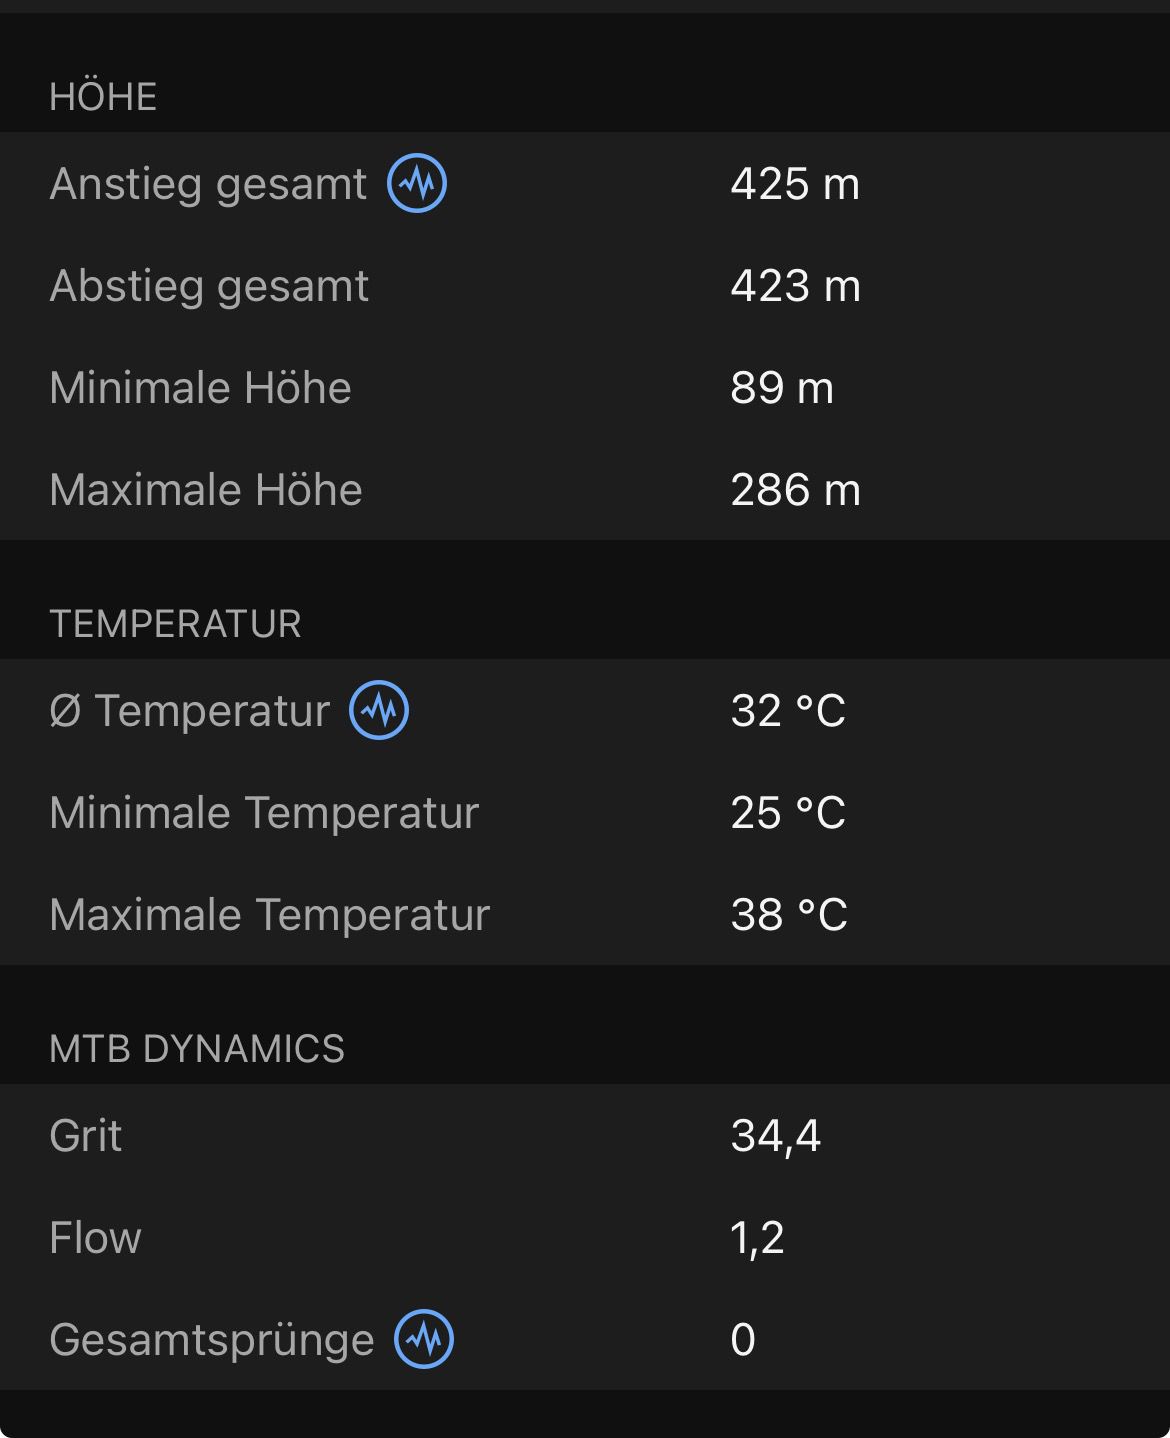
Task: Click the 425 m ascent value
Action: (x=795, y=184)
